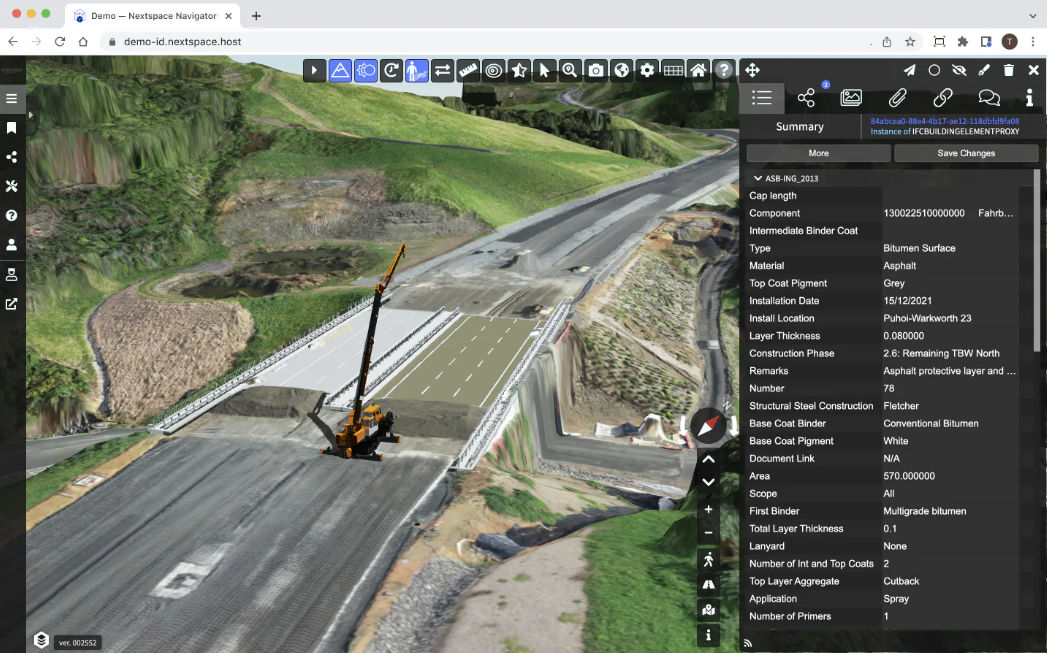The width and height of the screenshot is (1047, 653).
Task: Open the hamburger menu in left sidebar
Action: coord(12,99)
